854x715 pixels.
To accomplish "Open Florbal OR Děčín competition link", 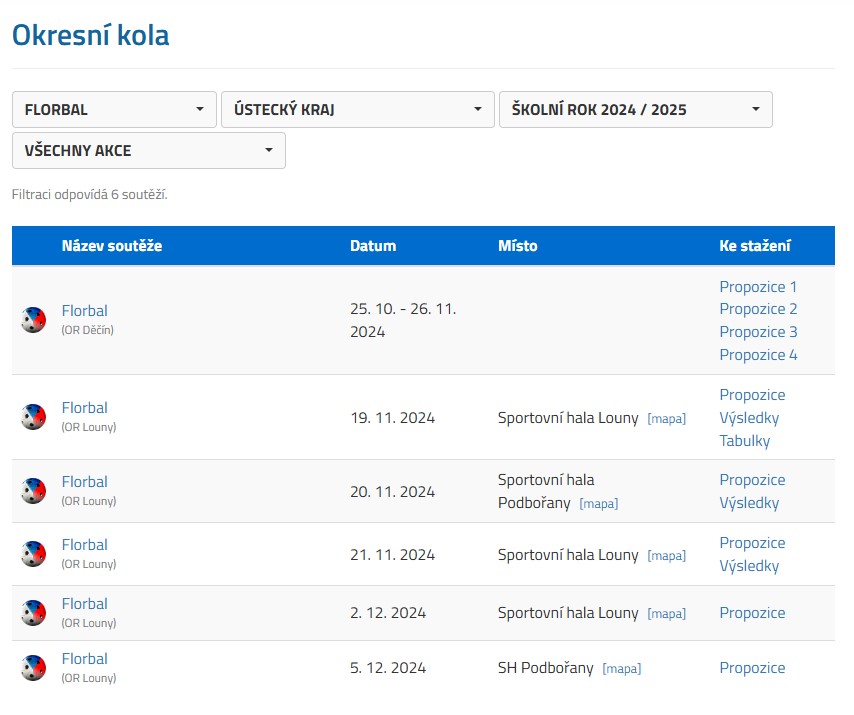I will click(x=84, y=310).
